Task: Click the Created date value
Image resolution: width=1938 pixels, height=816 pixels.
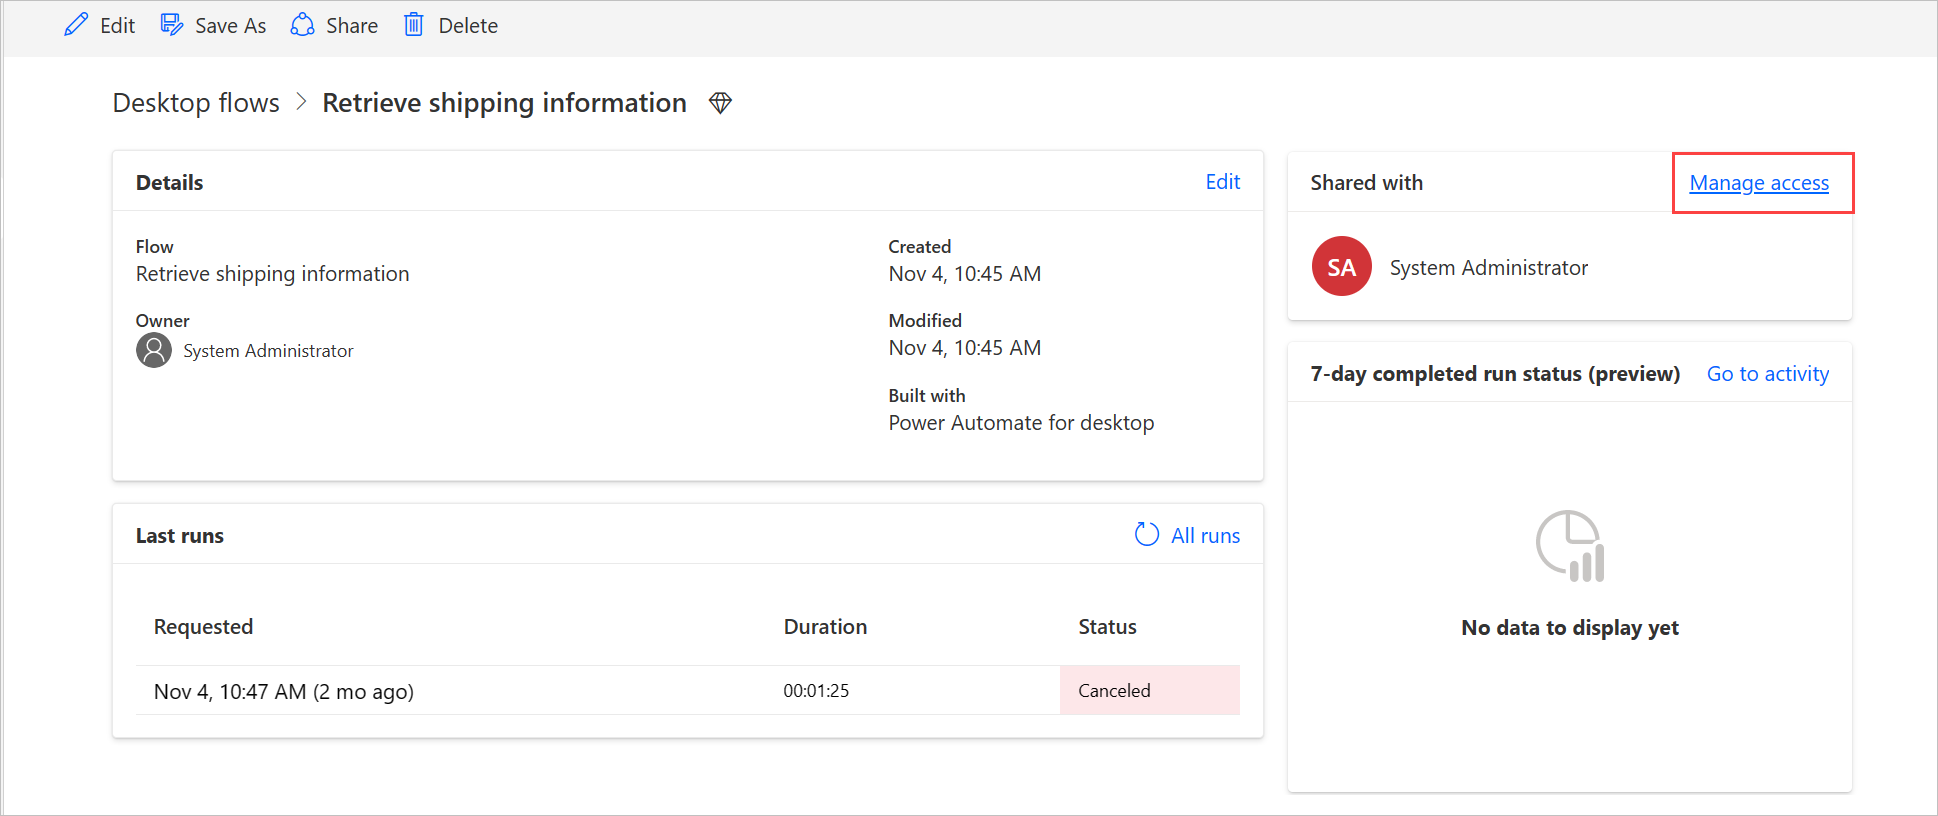Action: coord(964,274)
